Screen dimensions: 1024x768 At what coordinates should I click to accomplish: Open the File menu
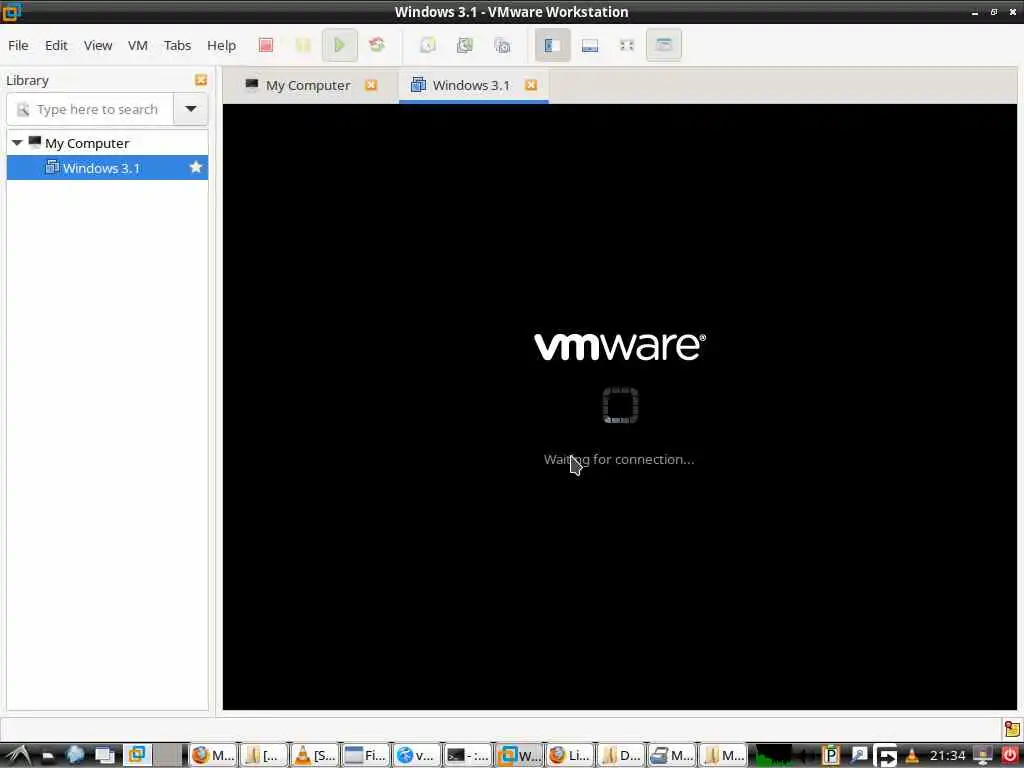point(18,45)
